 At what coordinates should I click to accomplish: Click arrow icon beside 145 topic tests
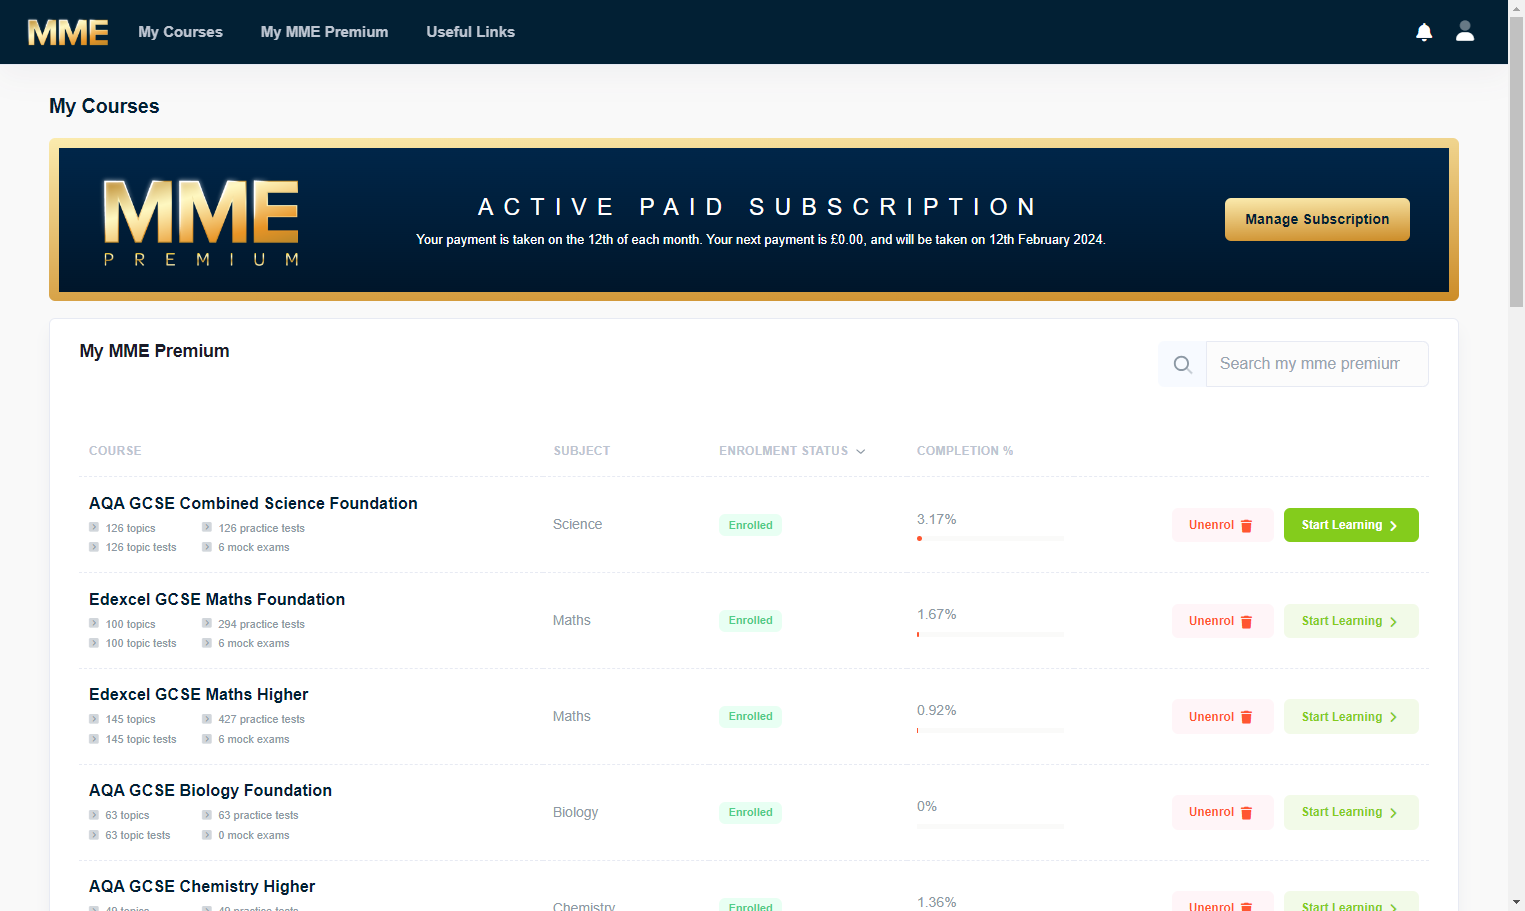point(94,739)
